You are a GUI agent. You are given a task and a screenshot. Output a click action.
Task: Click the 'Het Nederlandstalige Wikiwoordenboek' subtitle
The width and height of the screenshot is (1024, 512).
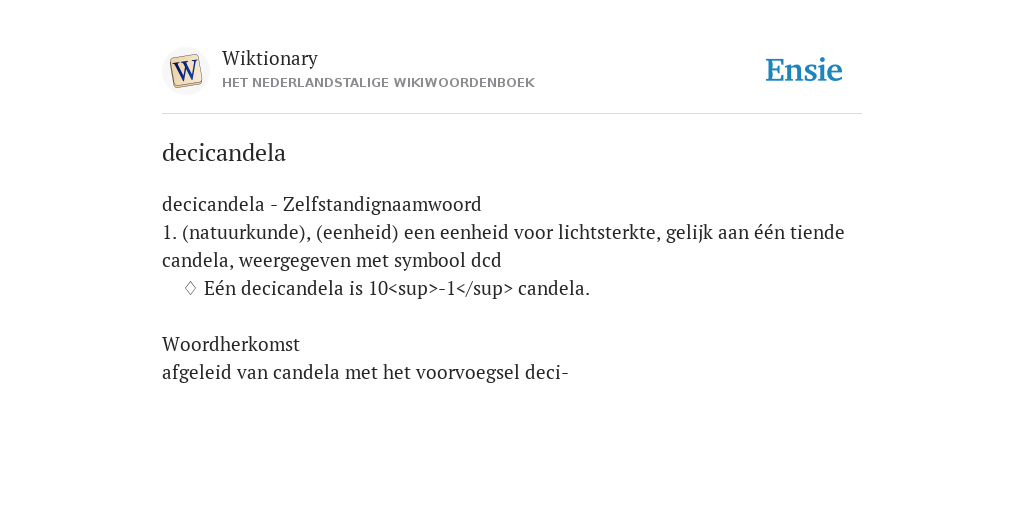tap(378, 83)
